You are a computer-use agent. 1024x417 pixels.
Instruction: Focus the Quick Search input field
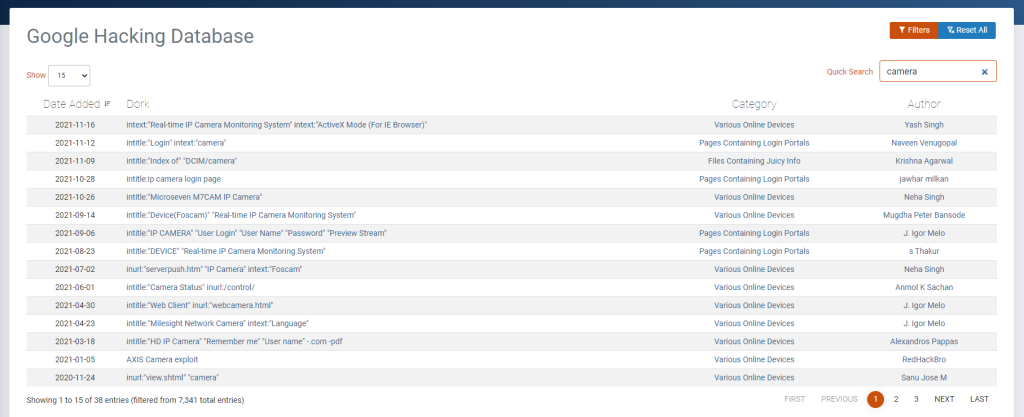[938, 71]
